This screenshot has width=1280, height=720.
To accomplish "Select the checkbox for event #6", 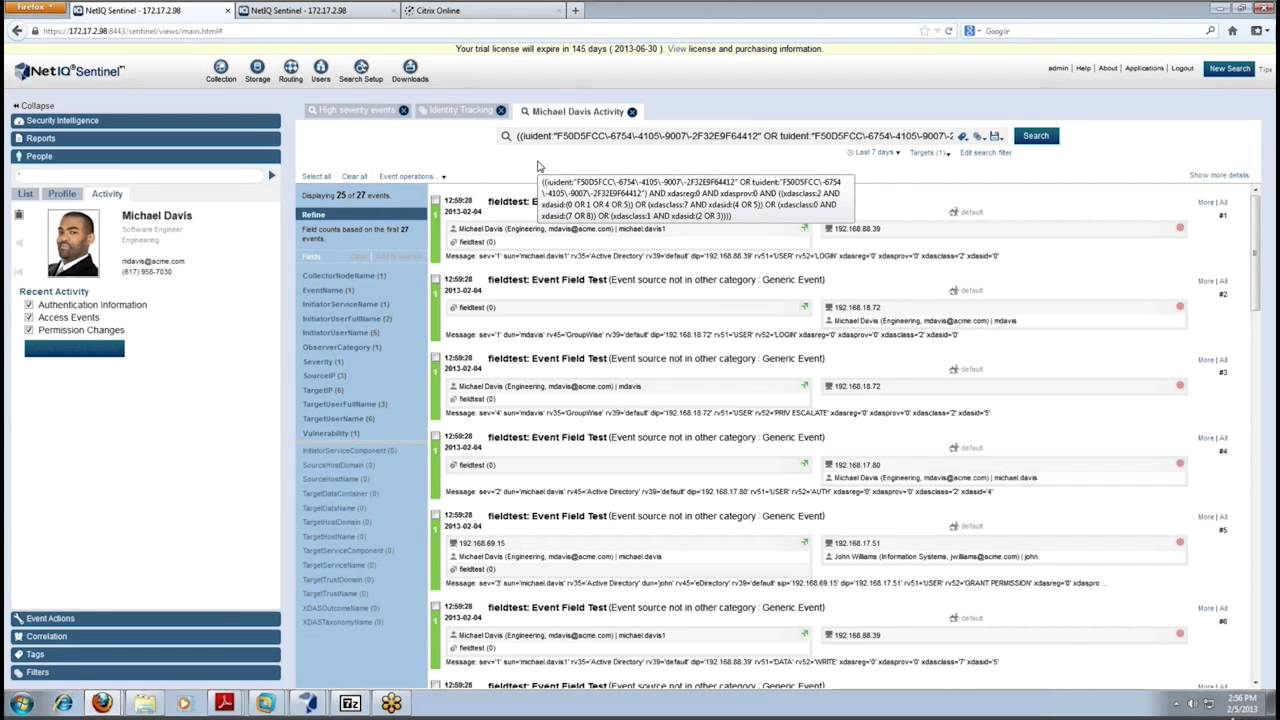I will point(435,606).
